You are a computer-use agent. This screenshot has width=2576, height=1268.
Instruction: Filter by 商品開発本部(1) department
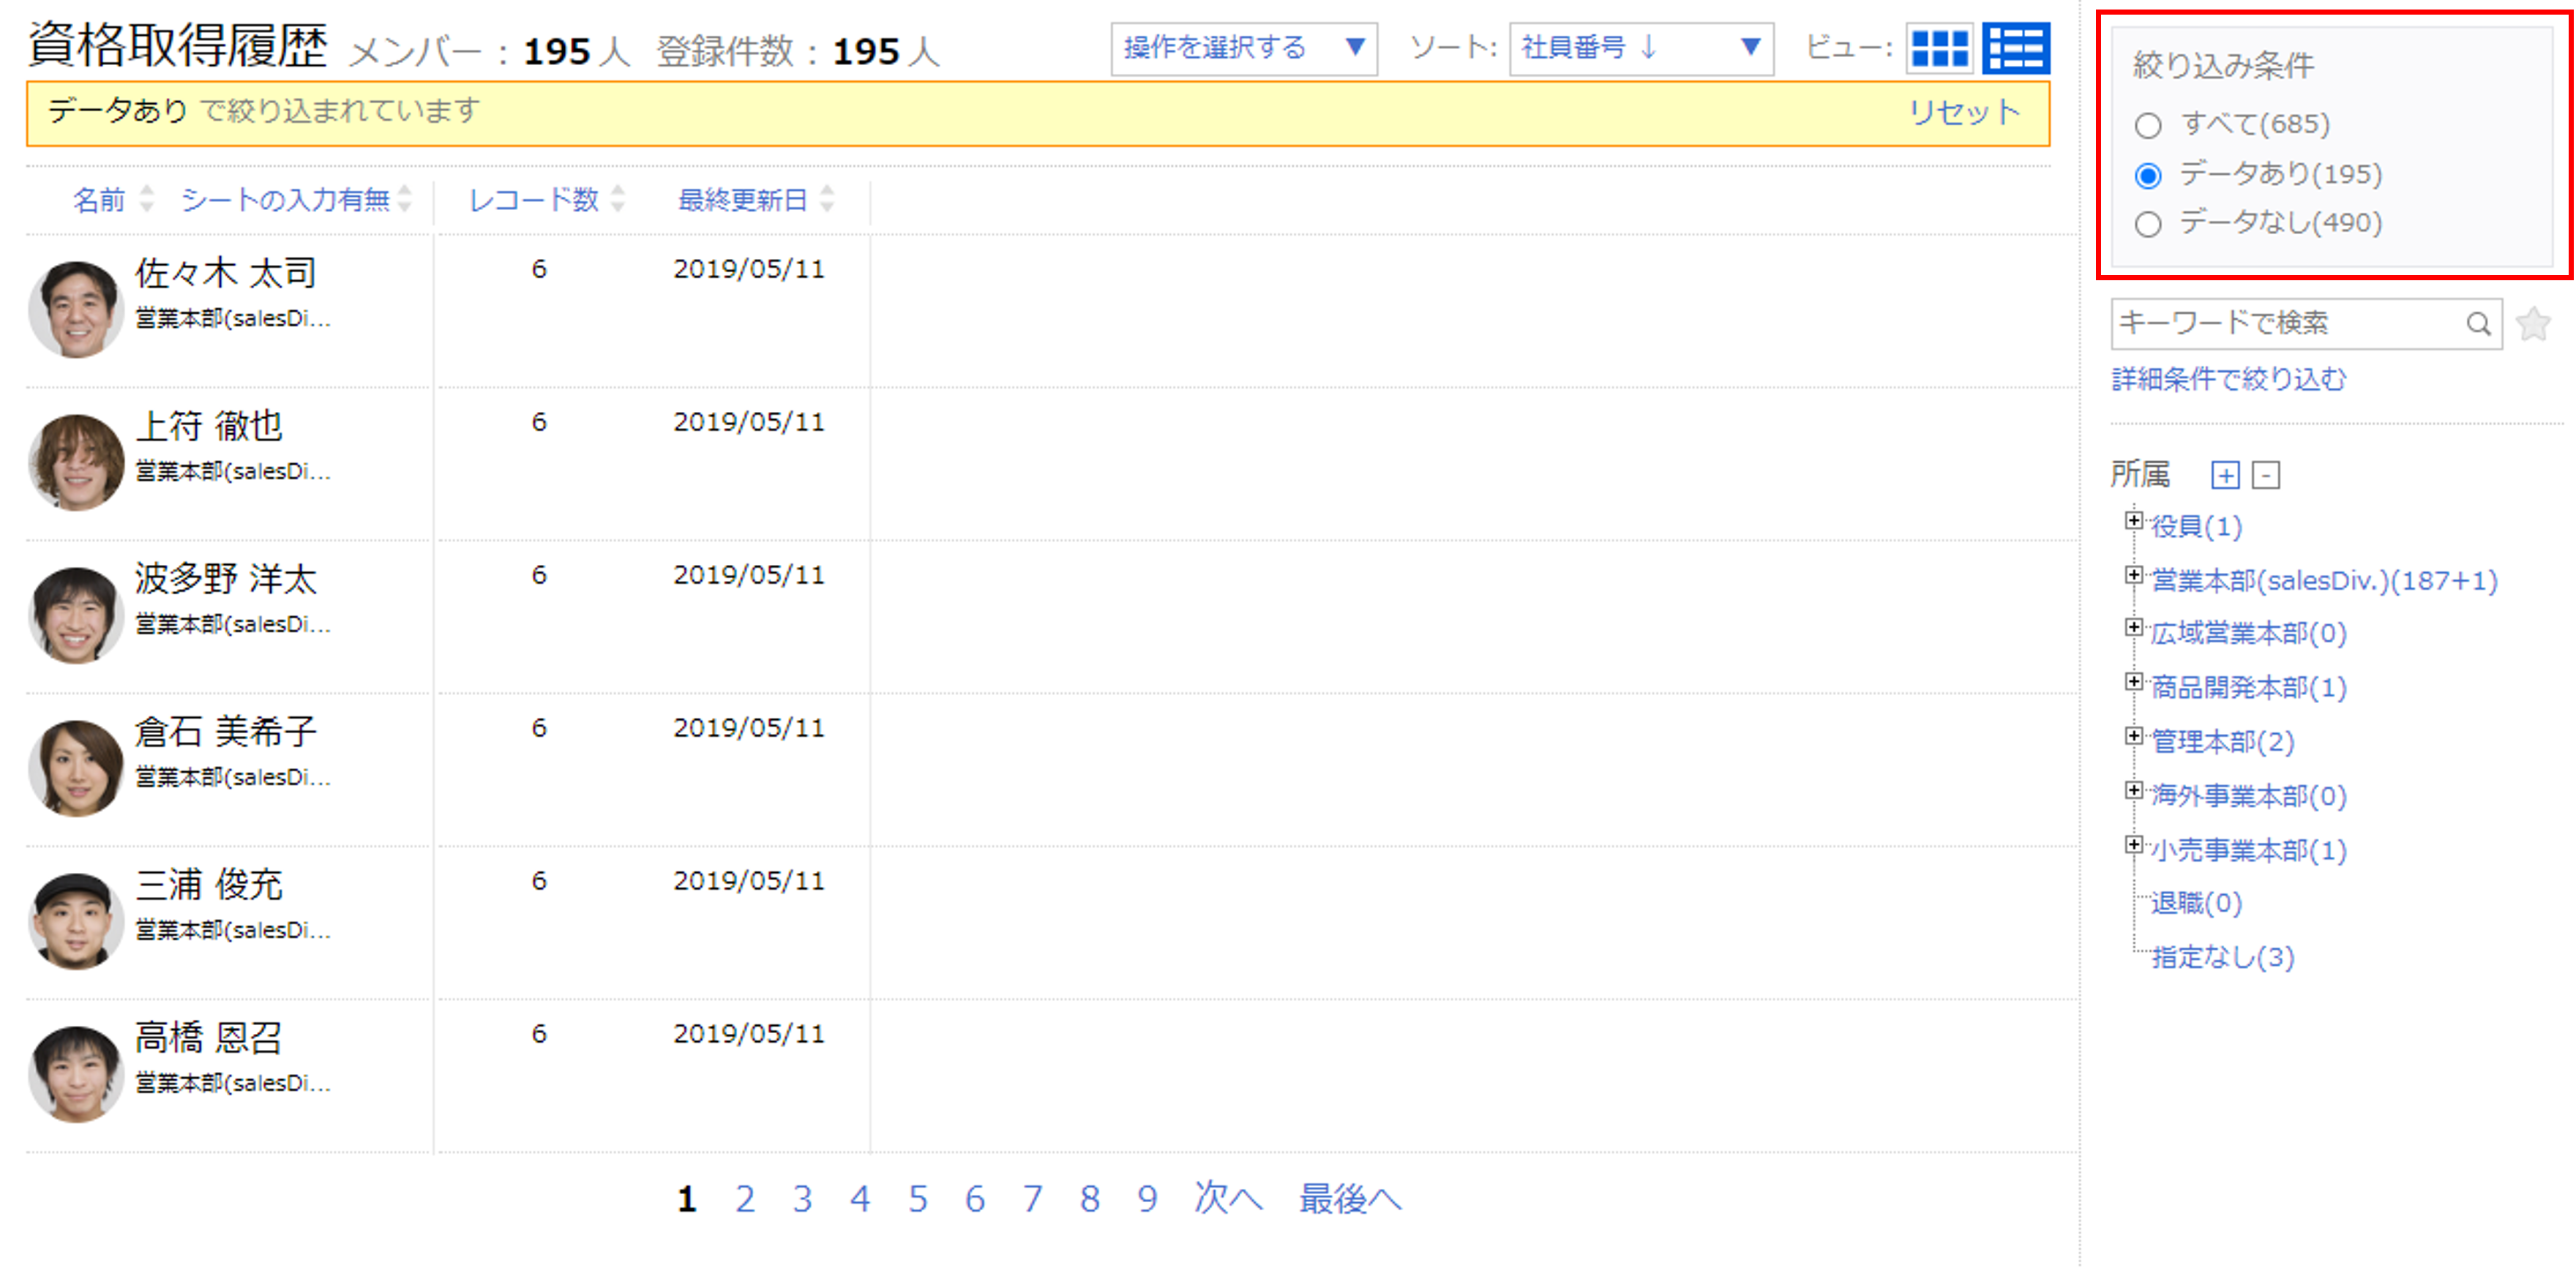(x=2248, y=687)
